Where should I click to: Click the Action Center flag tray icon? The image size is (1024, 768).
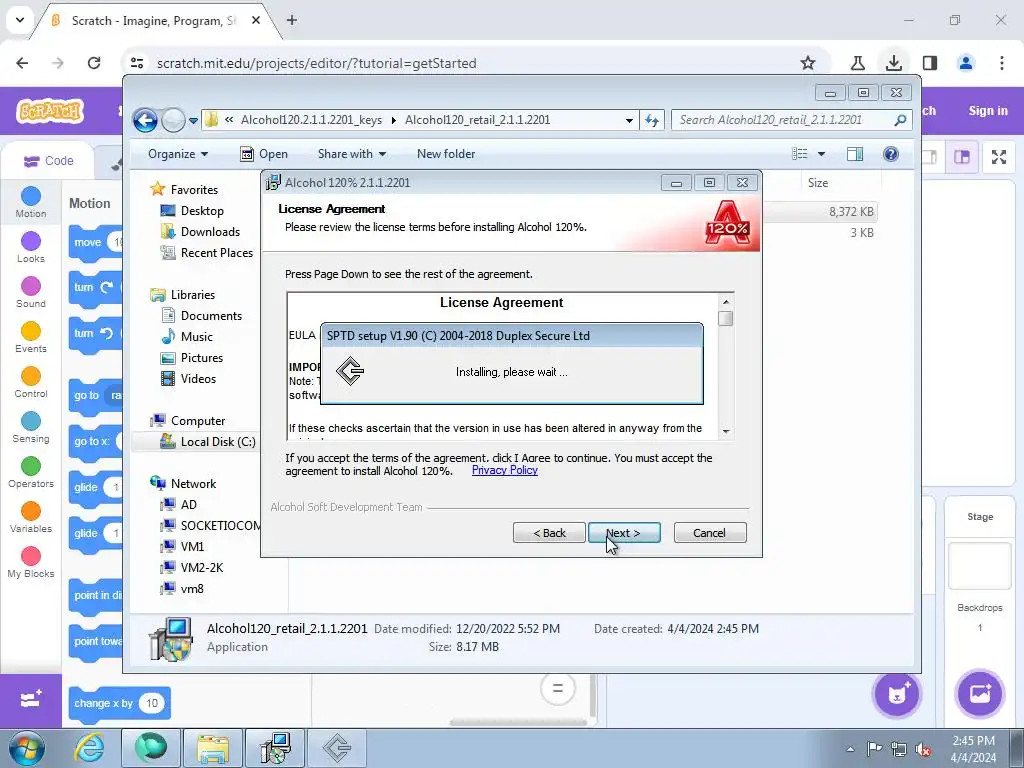pos(874,749)
